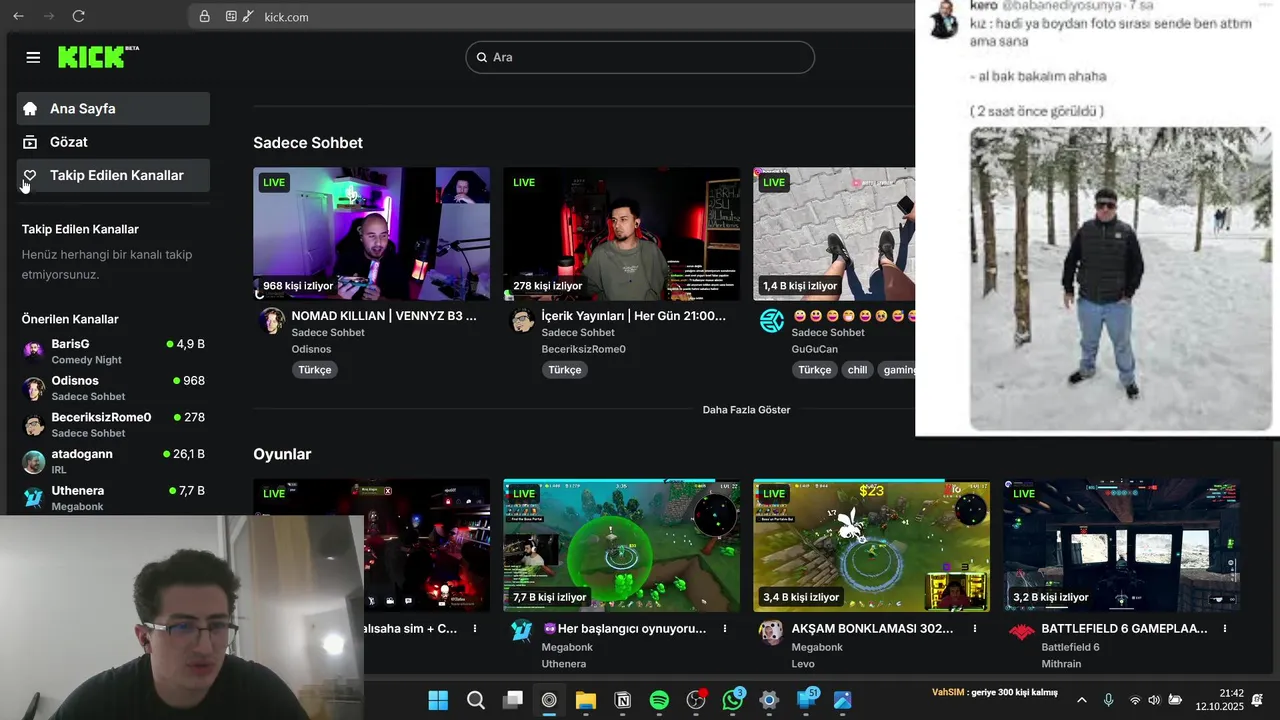Open options menu for AKŞAM BONKLAMASI stream

[975, 629]
